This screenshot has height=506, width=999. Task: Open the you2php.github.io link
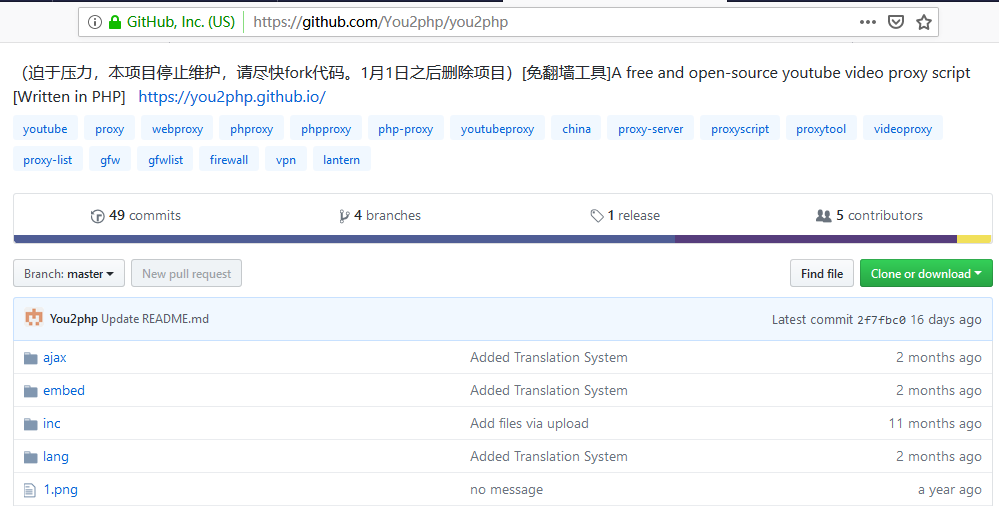[x=232, y=97]
